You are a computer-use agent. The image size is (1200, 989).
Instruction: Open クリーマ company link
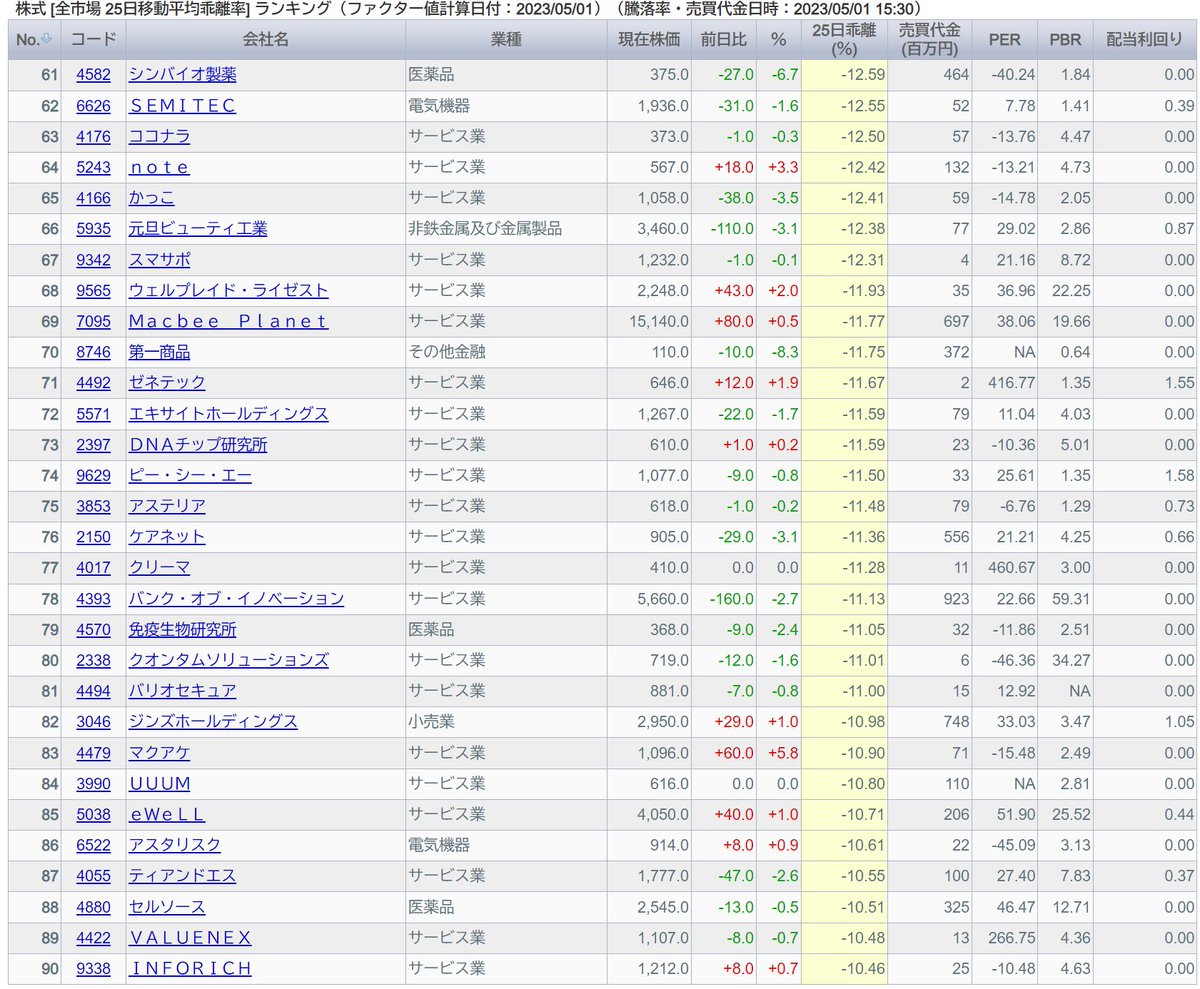[x=159, y=568]
